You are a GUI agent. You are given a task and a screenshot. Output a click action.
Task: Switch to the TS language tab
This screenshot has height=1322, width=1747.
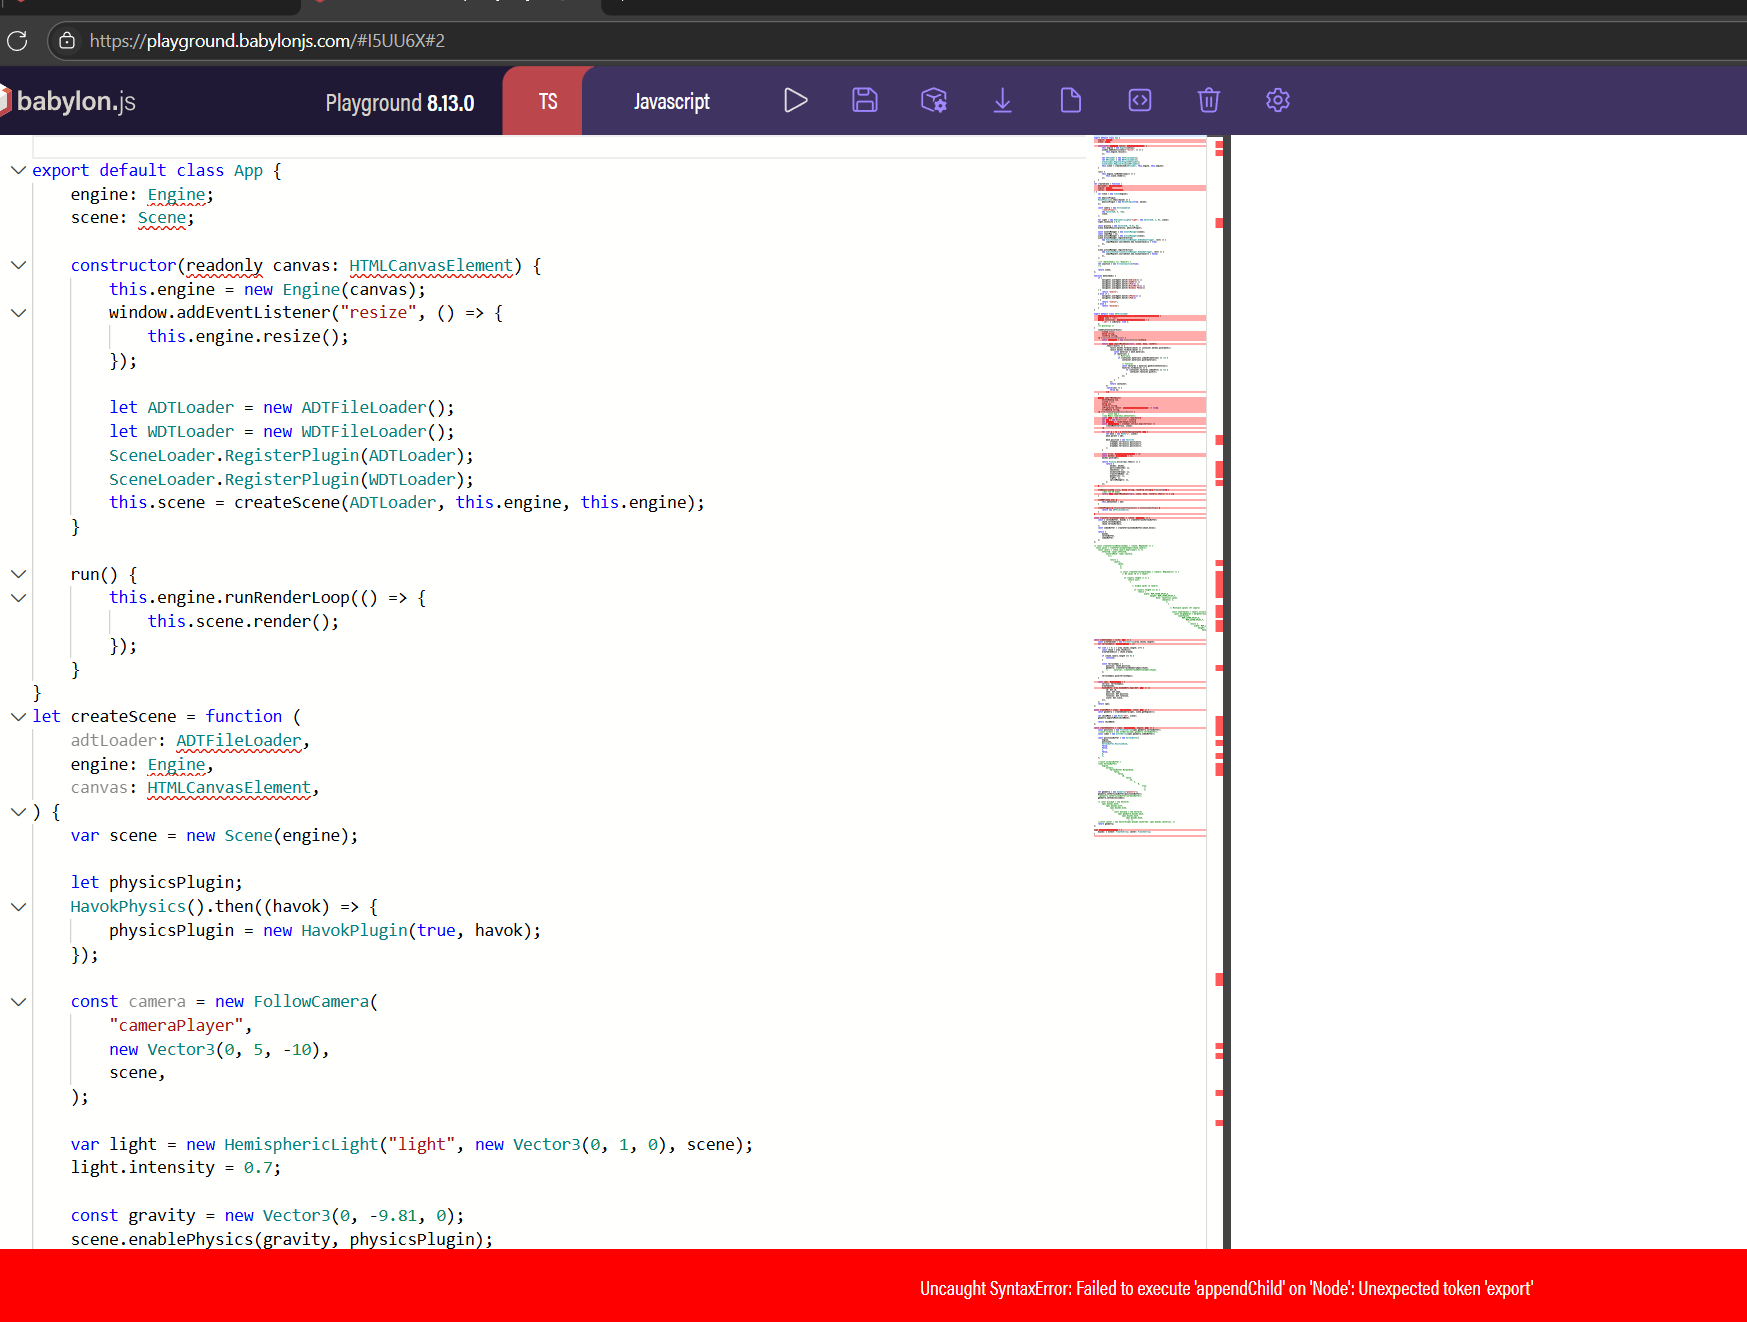click(x=548, y=101)
